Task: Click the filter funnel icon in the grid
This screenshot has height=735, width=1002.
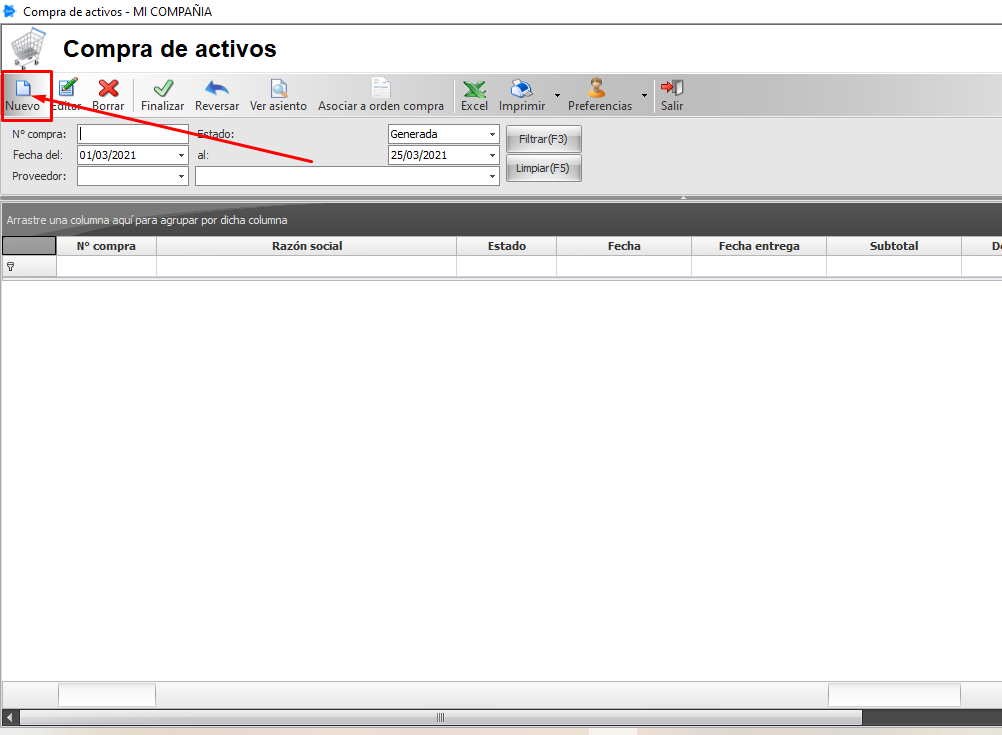Action: (8, 267)
